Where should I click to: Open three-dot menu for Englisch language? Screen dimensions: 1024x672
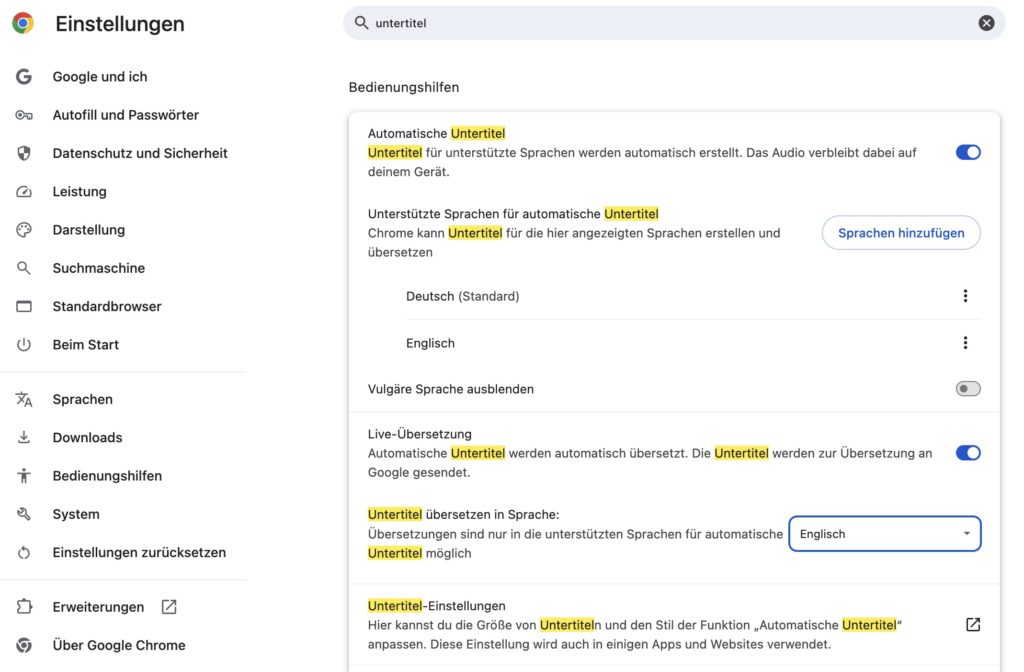[965, 343]
